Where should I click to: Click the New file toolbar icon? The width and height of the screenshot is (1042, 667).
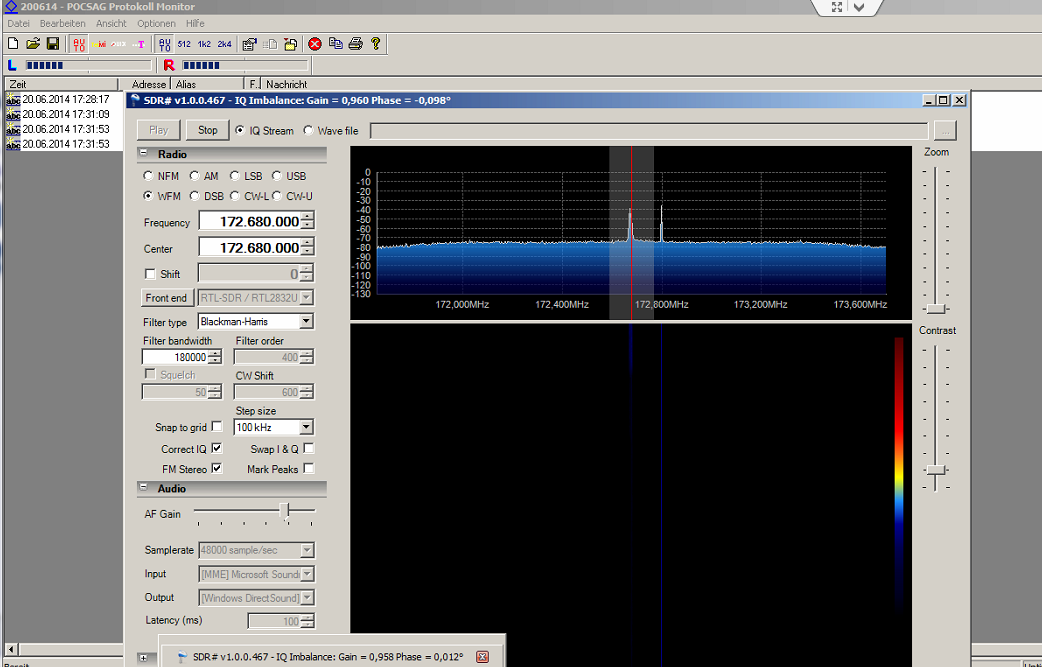point(13,44)
